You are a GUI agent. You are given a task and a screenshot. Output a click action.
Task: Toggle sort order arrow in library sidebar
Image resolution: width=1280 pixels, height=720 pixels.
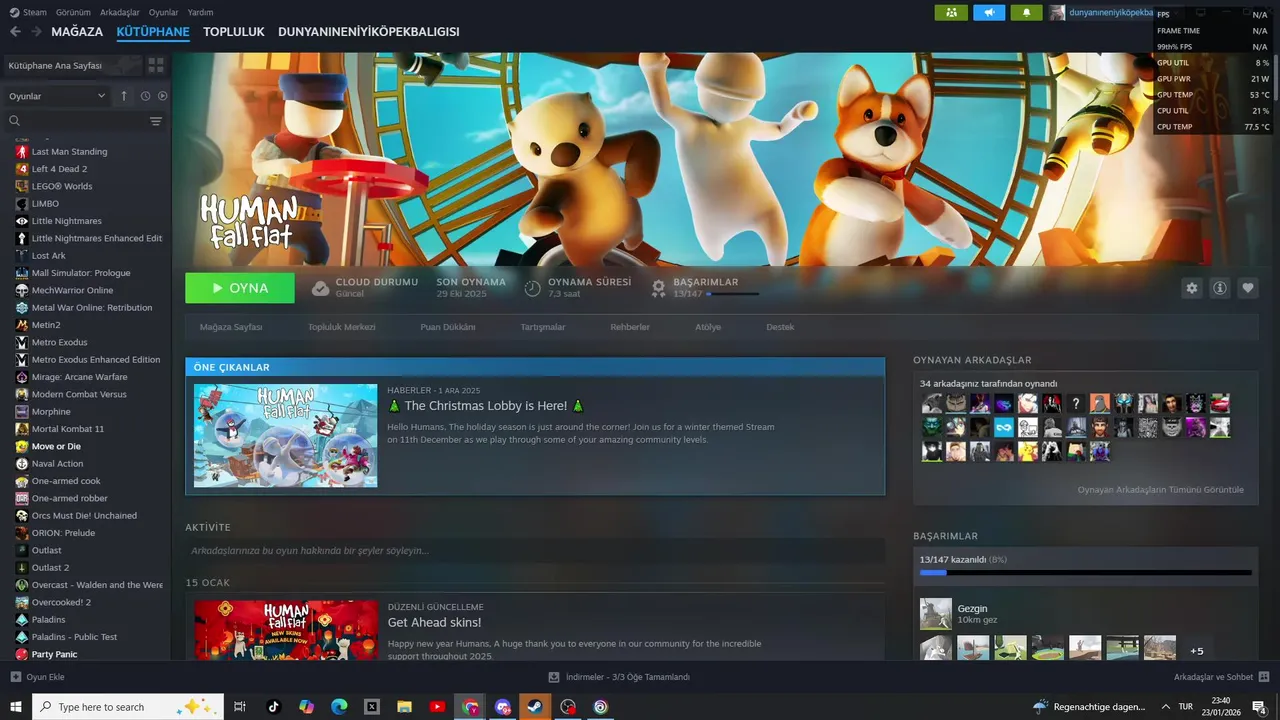(124, 96)
